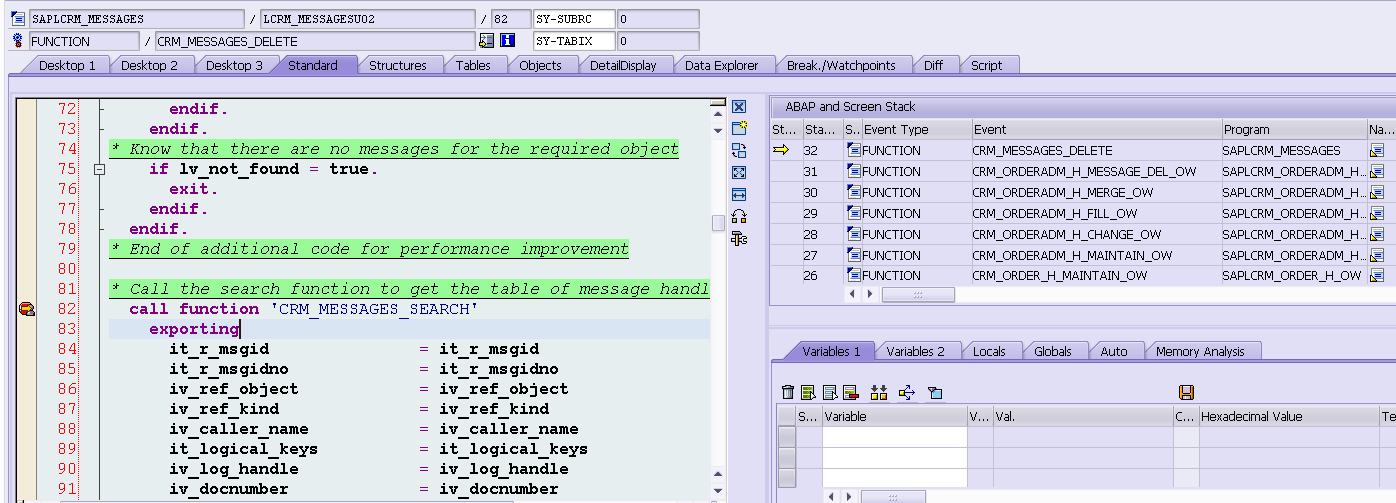Click the yellow current-position arrow in stack row 32

point(782,150)
